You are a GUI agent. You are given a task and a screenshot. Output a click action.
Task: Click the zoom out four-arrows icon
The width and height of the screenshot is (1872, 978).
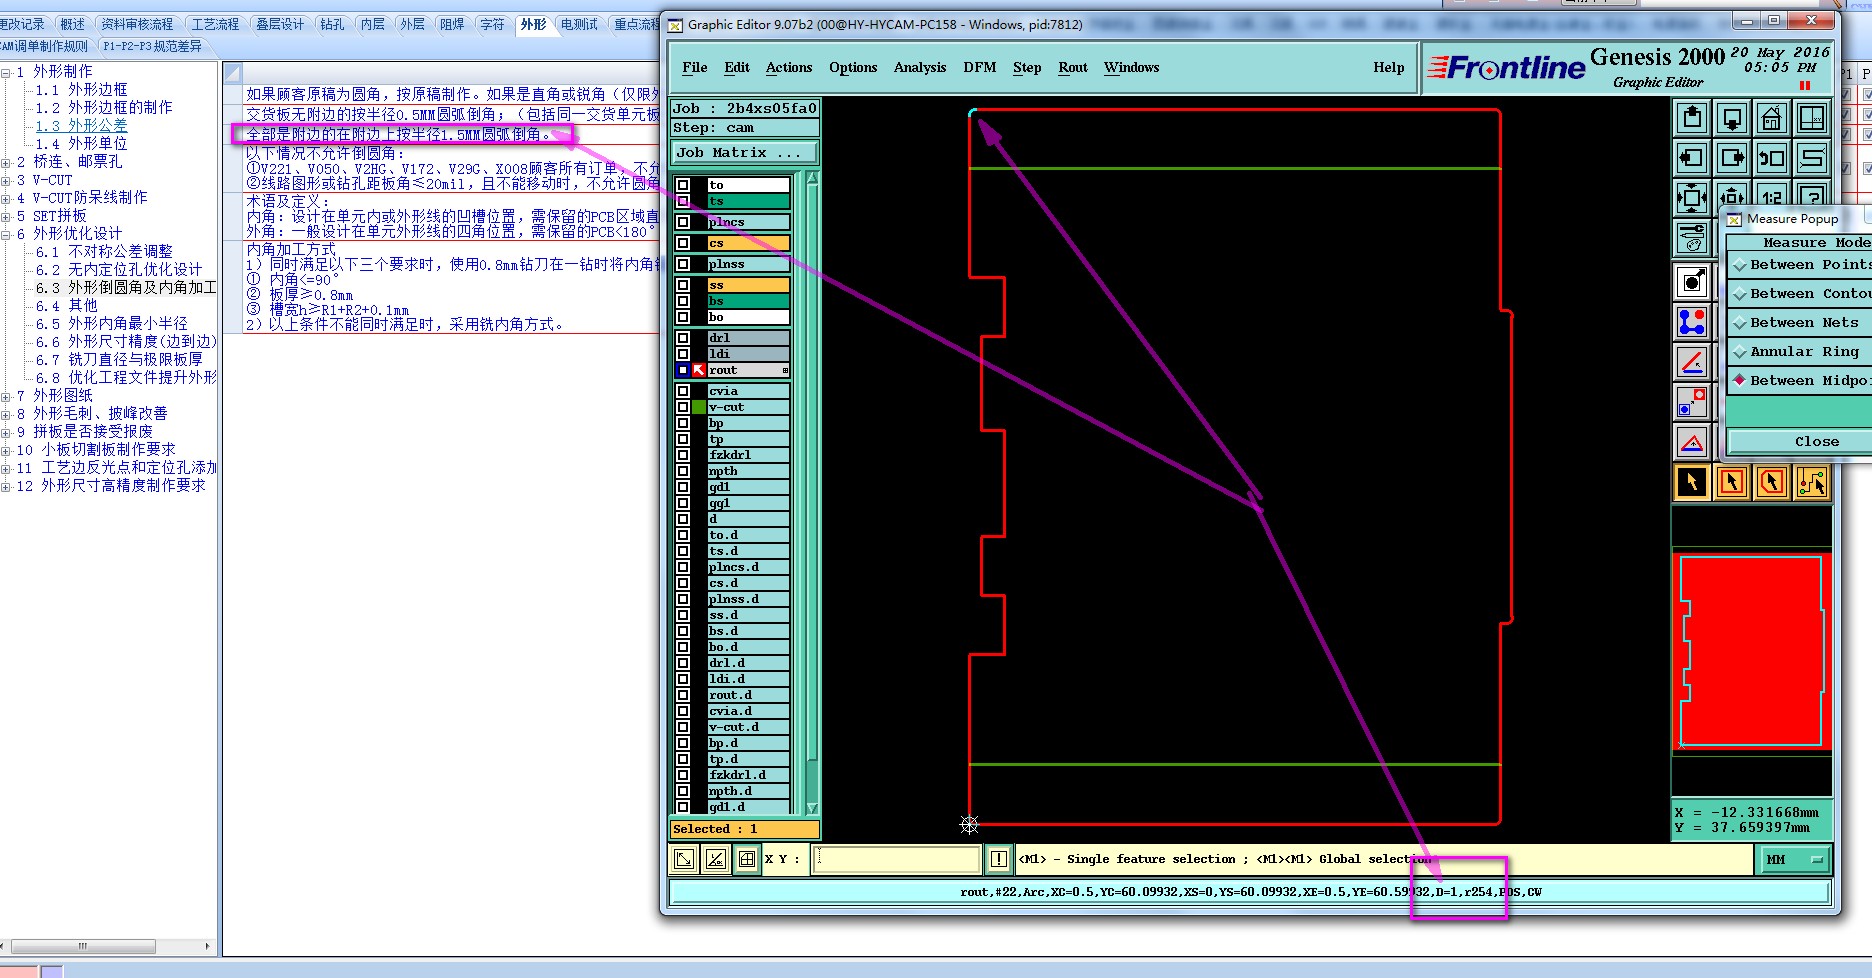tap(1692, 197)
